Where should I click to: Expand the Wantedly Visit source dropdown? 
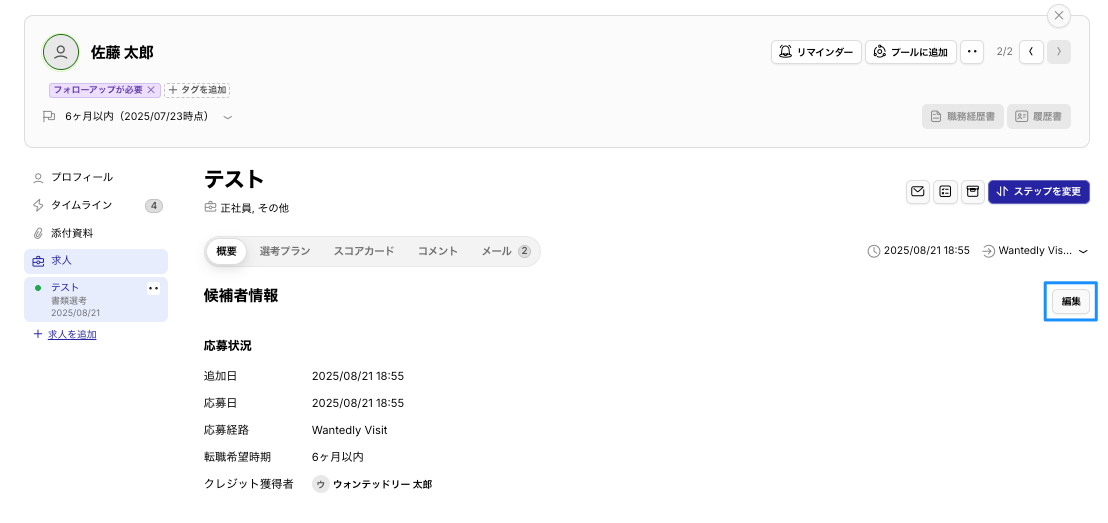[x=1083, y=251]
